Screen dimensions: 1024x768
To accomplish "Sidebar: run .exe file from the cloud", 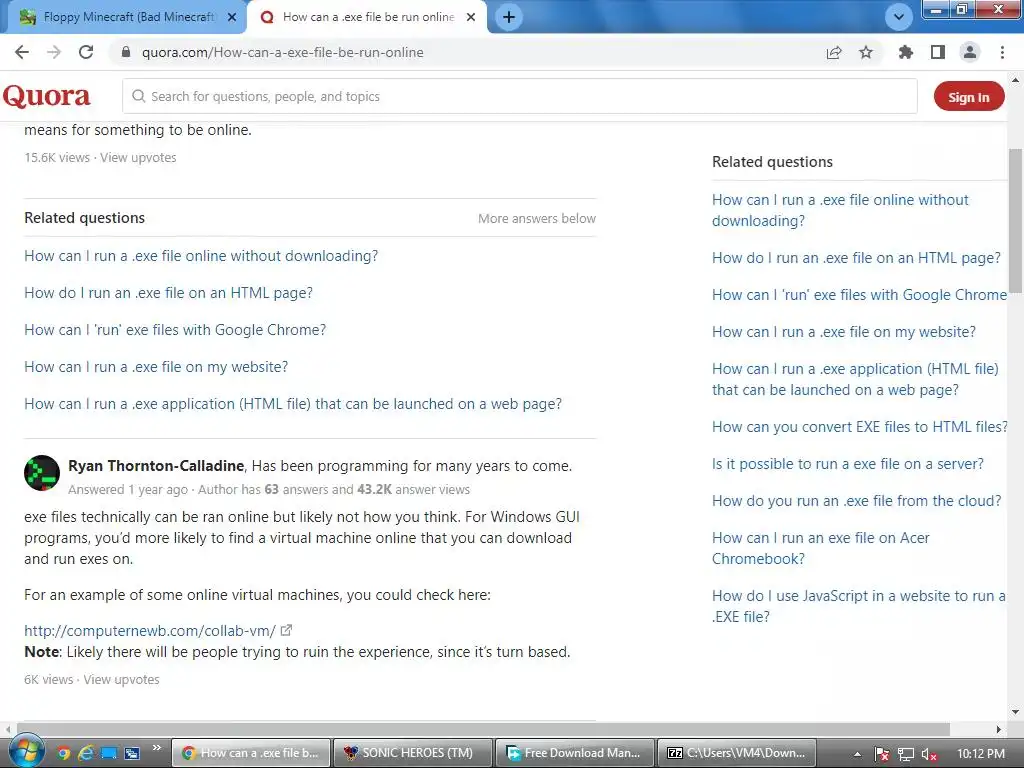I will point(856,501).
